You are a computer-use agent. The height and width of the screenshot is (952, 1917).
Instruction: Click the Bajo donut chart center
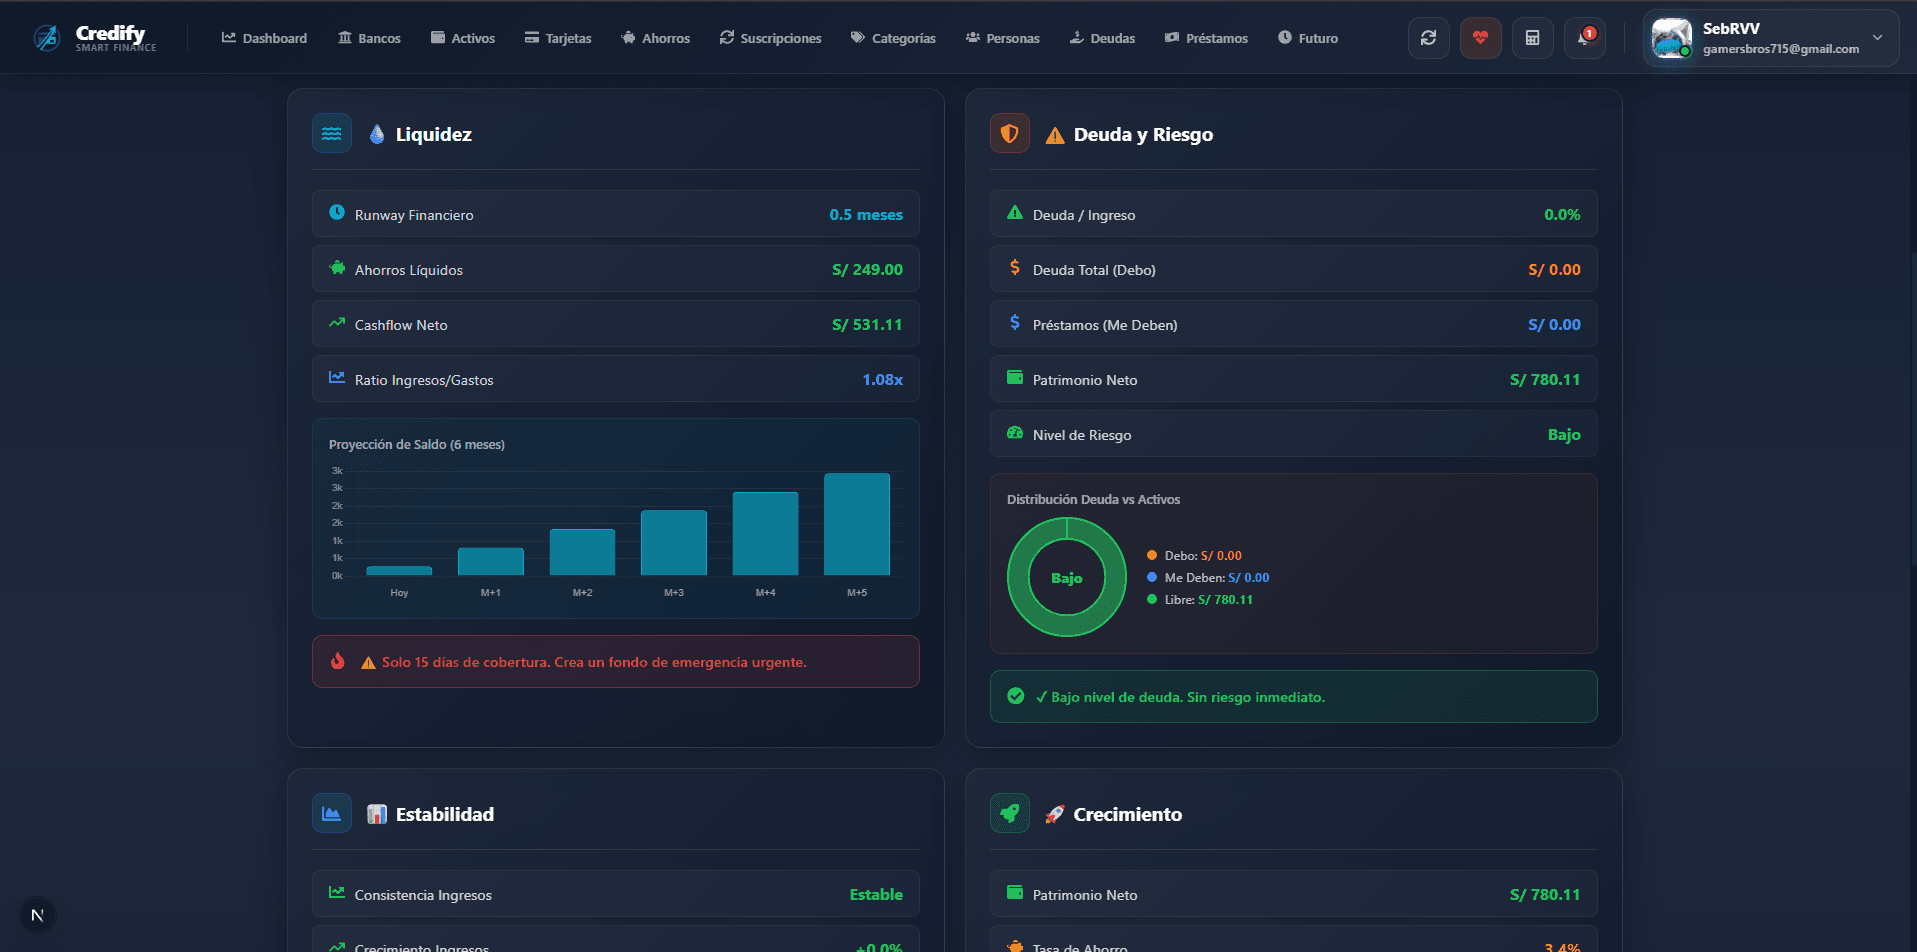tap(1066, 577)
